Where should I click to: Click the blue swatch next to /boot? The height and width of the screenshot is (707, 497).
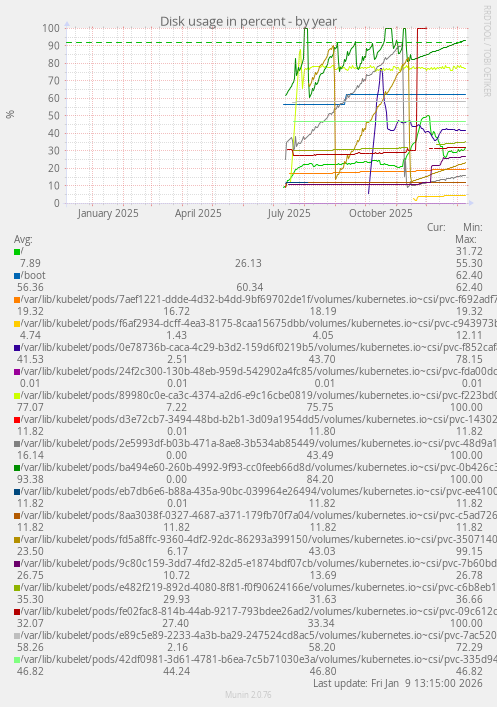pos(17,275)
